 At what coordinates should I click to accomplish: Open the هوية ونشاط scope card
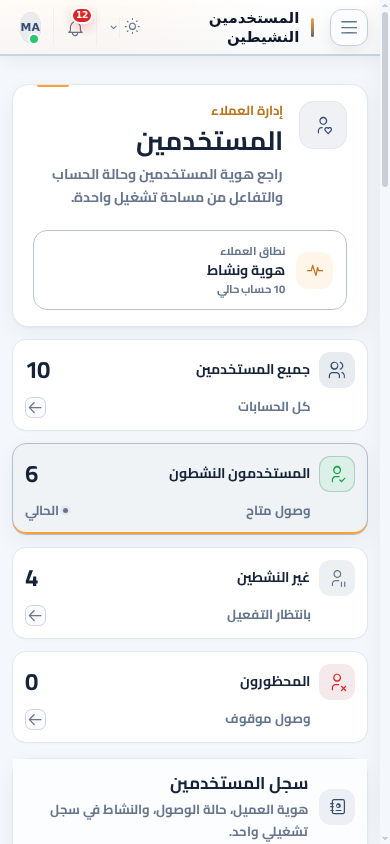190,270
